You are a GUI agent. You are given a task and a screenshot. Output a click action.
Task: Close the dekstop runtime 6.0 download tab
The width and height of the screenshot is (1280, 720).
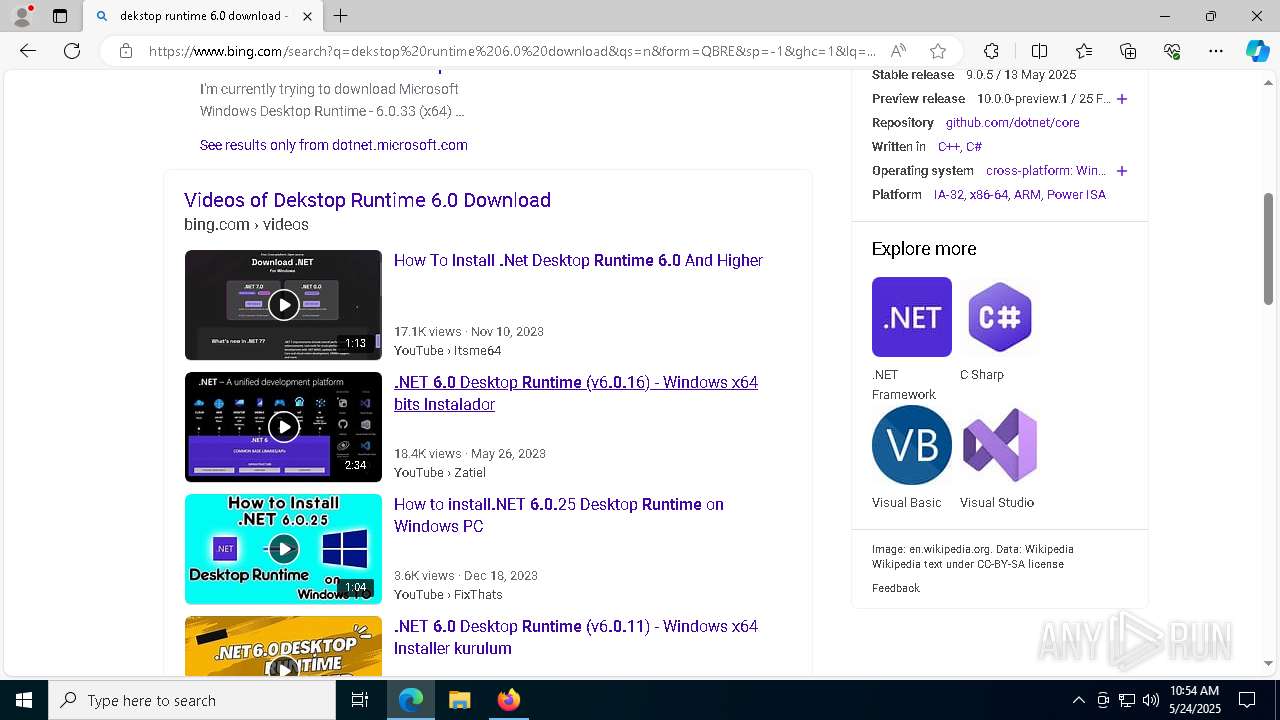(307, 16)
